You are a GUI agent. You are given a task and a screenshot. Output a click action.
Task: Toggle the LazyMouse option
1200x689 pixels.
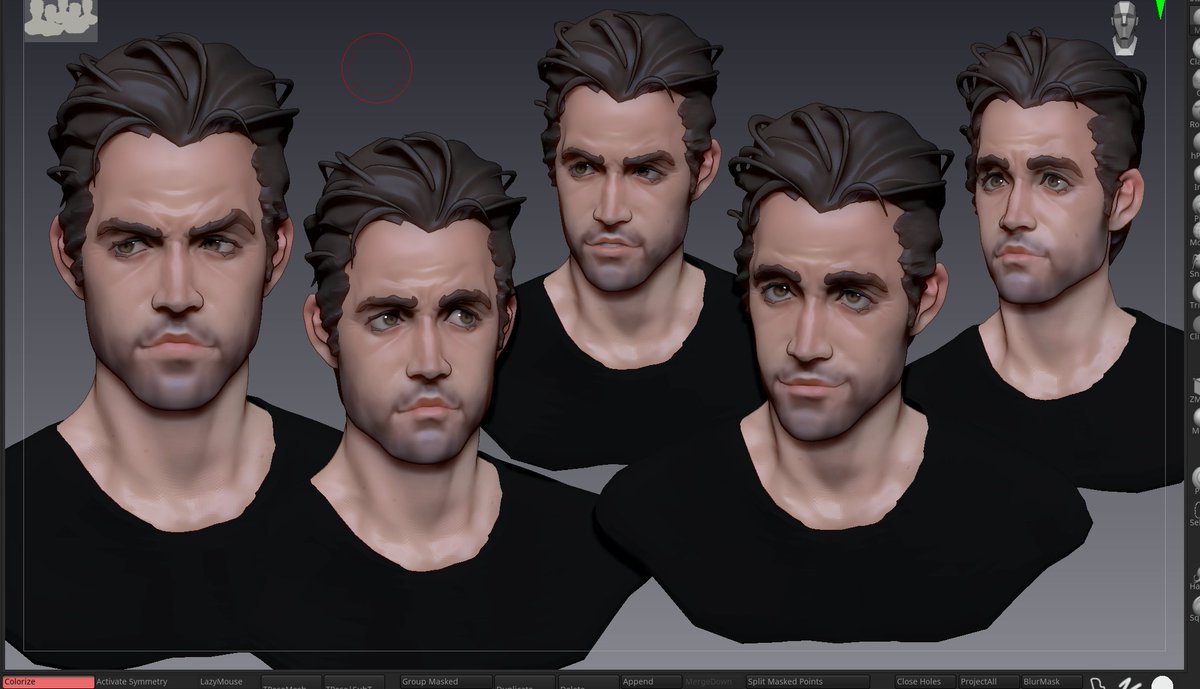click(x=221, y=682)
